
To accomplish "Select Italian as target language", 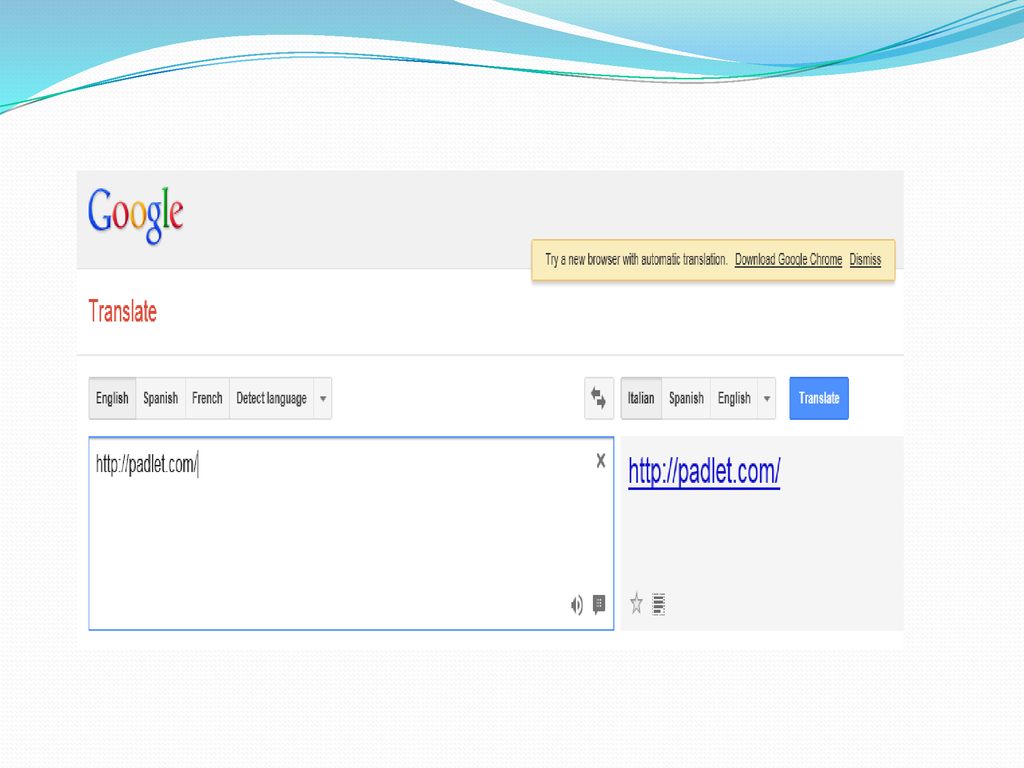I will point(641,398).
